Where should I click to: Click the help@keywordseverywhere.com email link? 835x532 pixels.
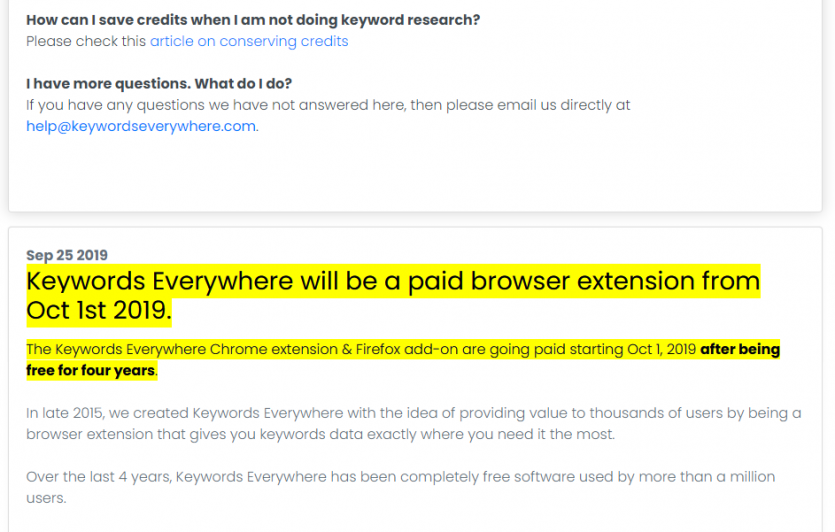click(141, 126)
